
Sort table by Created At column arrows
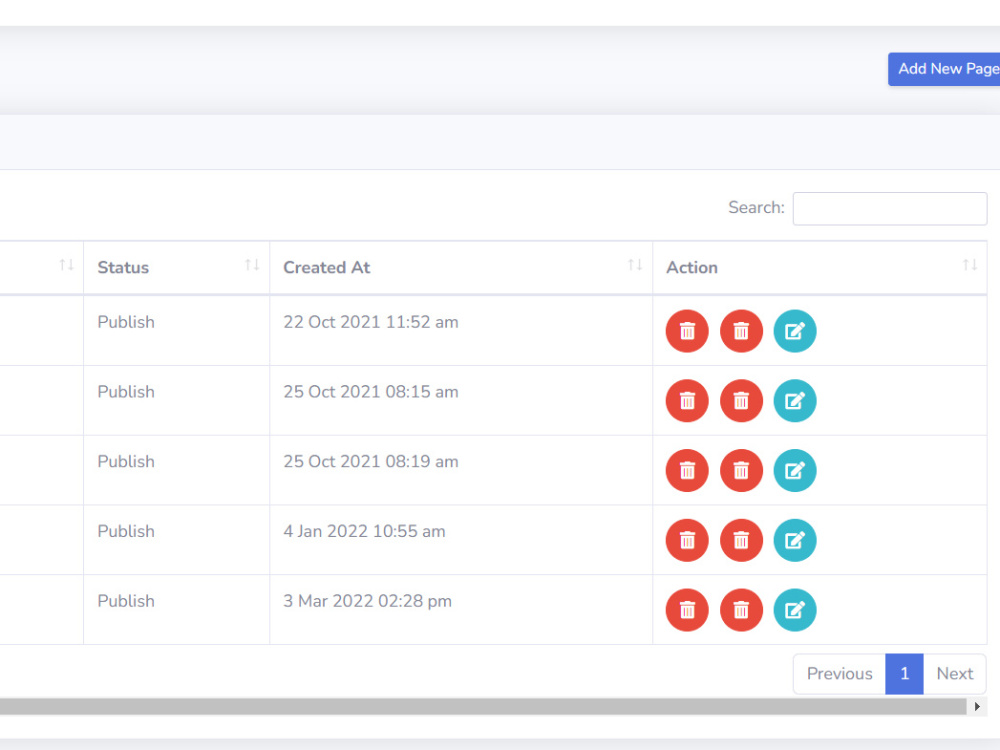point(635,265)
